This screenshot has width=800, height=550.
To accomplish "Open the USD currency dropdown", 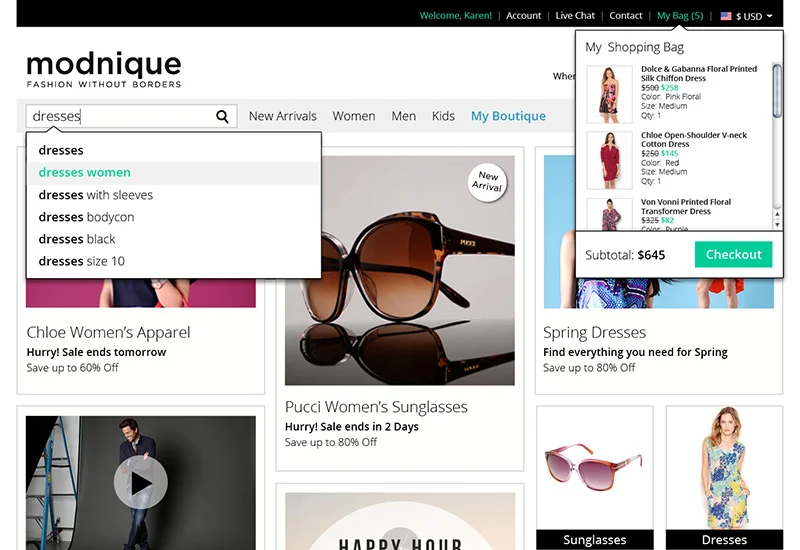I will (x=754, y=16).
